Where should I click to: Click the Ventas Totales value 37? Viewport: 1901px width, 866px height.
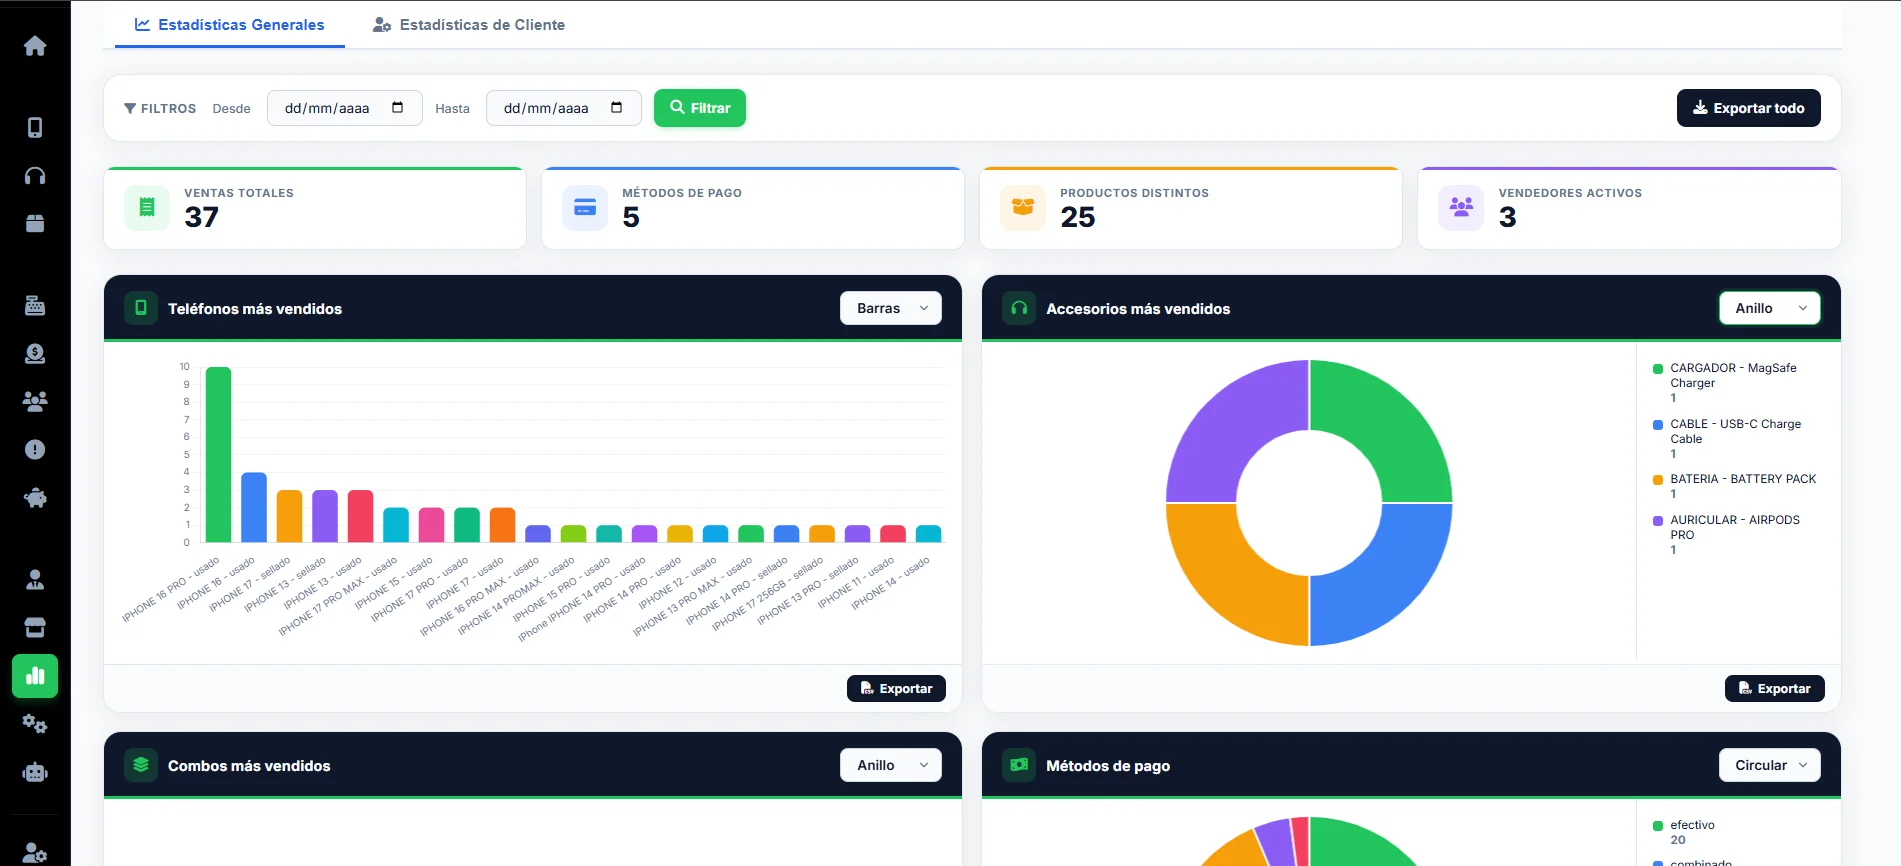click(202, 217)
